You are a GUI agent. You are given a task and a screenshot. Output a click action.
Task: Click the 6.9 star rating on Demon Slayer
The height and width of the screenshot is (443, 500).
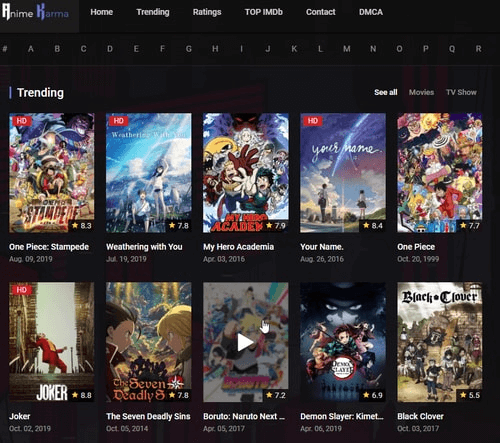pos(373,395)
